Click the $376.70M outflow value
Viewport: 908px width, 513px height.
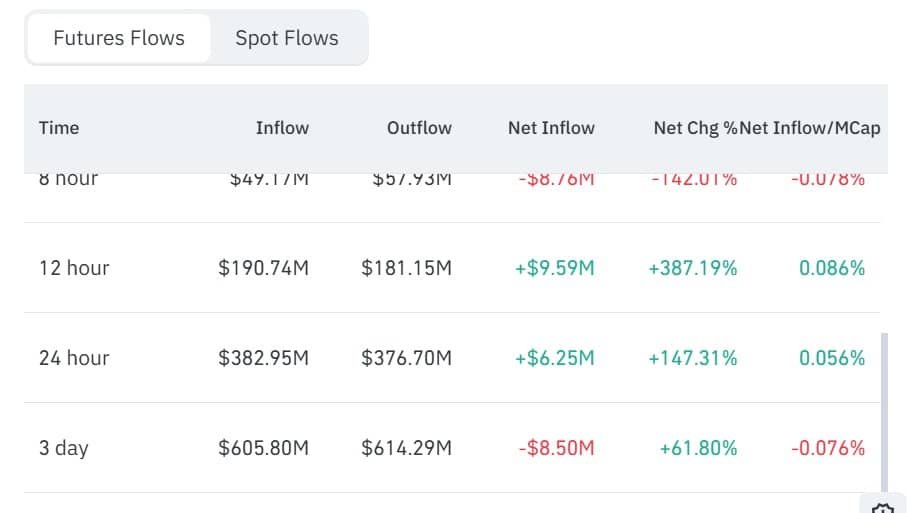point(407,358)
